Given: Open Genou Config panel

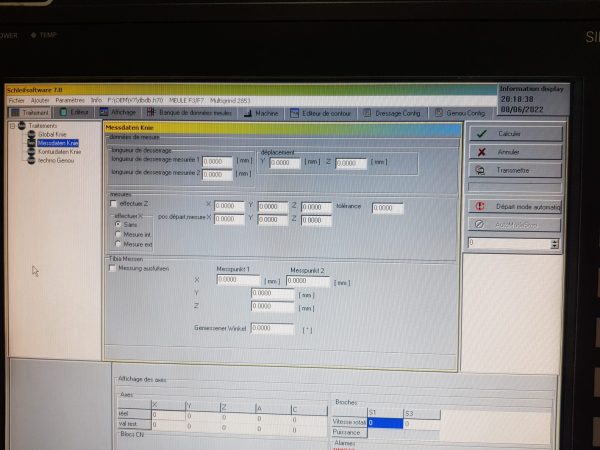Looking at the screenshot, I should (x=460, y=113).
